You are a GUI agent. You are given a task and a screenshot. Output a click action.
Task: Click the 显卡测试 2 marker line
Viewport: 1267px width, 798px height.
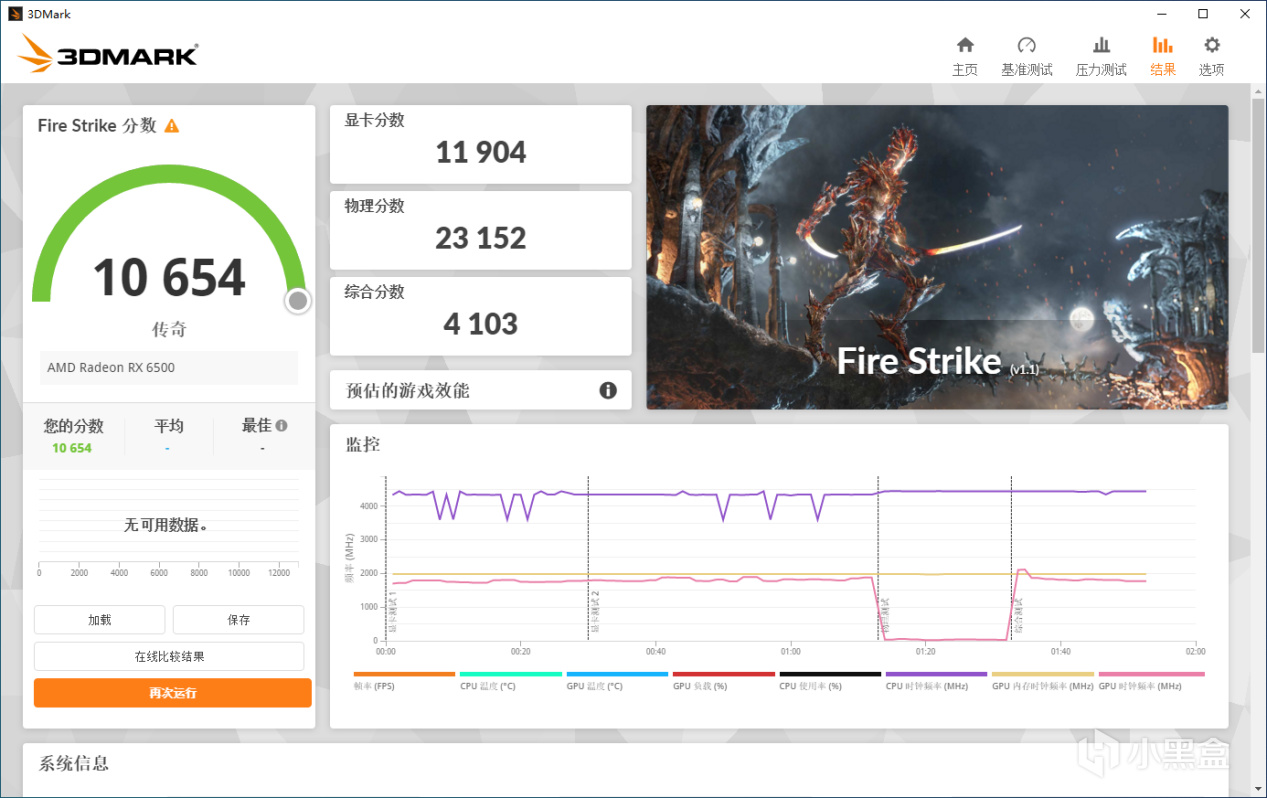click(588, 558)
